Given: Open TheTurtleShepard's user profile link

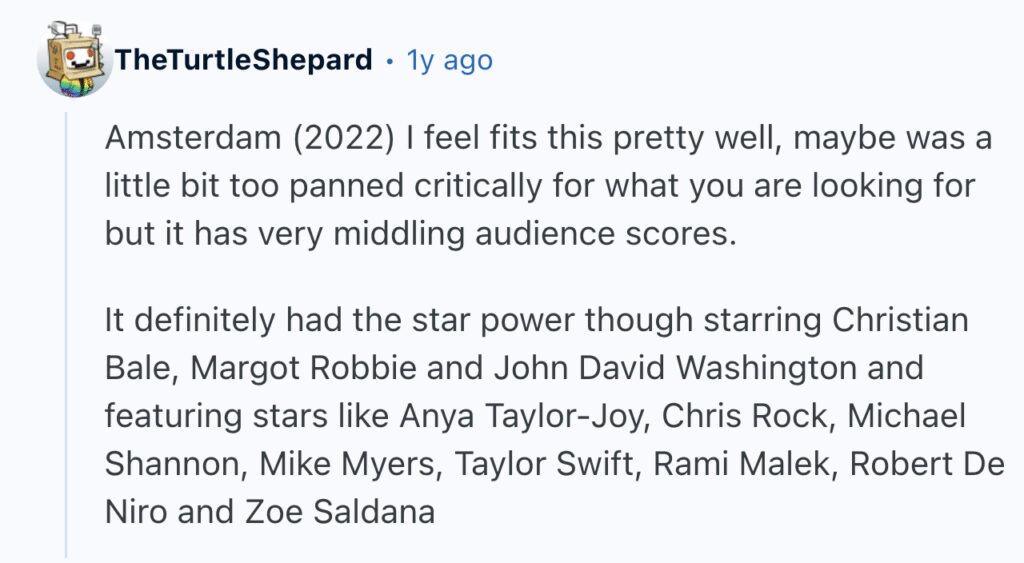Looking at the screenshot, I should pyautogui.click(x=243, y=60).
